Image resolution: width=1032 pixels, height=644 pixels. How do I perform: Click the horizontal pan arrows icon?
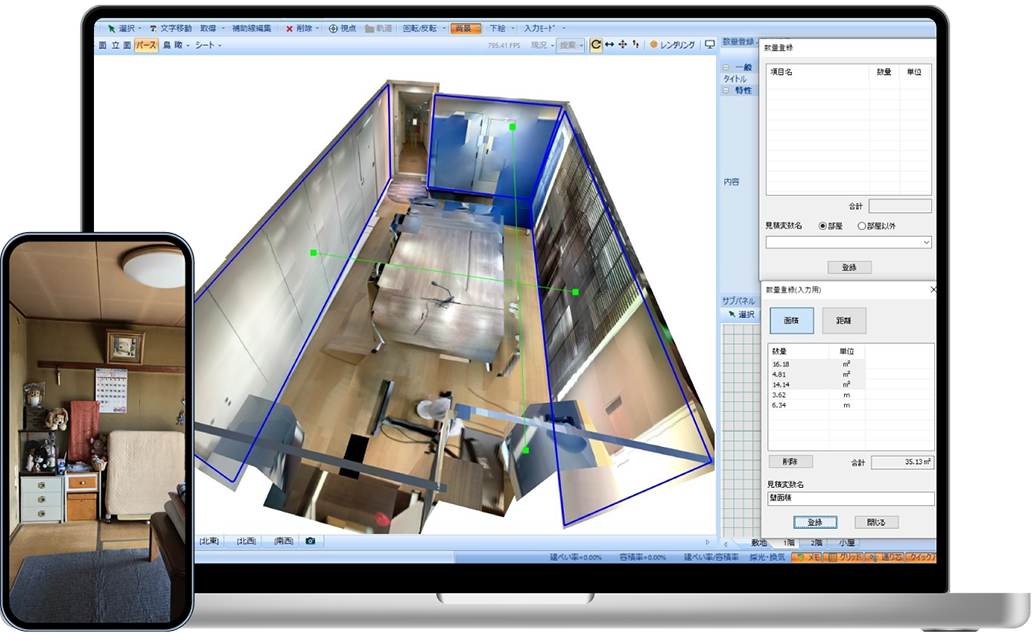(x=610, y=45)
